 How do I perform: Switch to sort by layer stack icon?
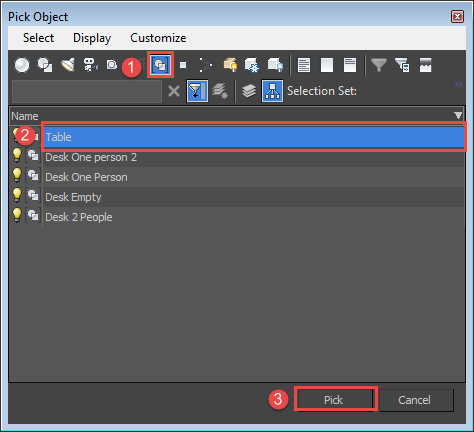(x=249, y=91)
